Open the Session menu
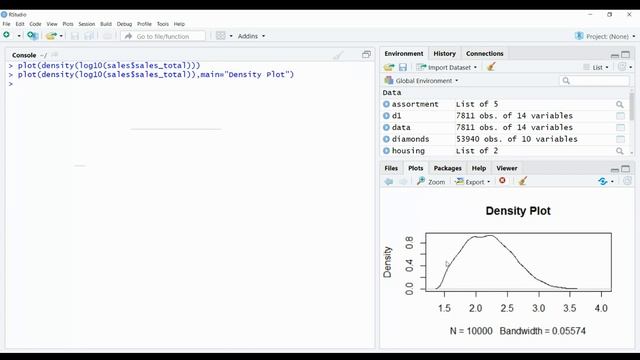Image resolution: width=640 pixels, height=360 pixels. pos(87,24)
